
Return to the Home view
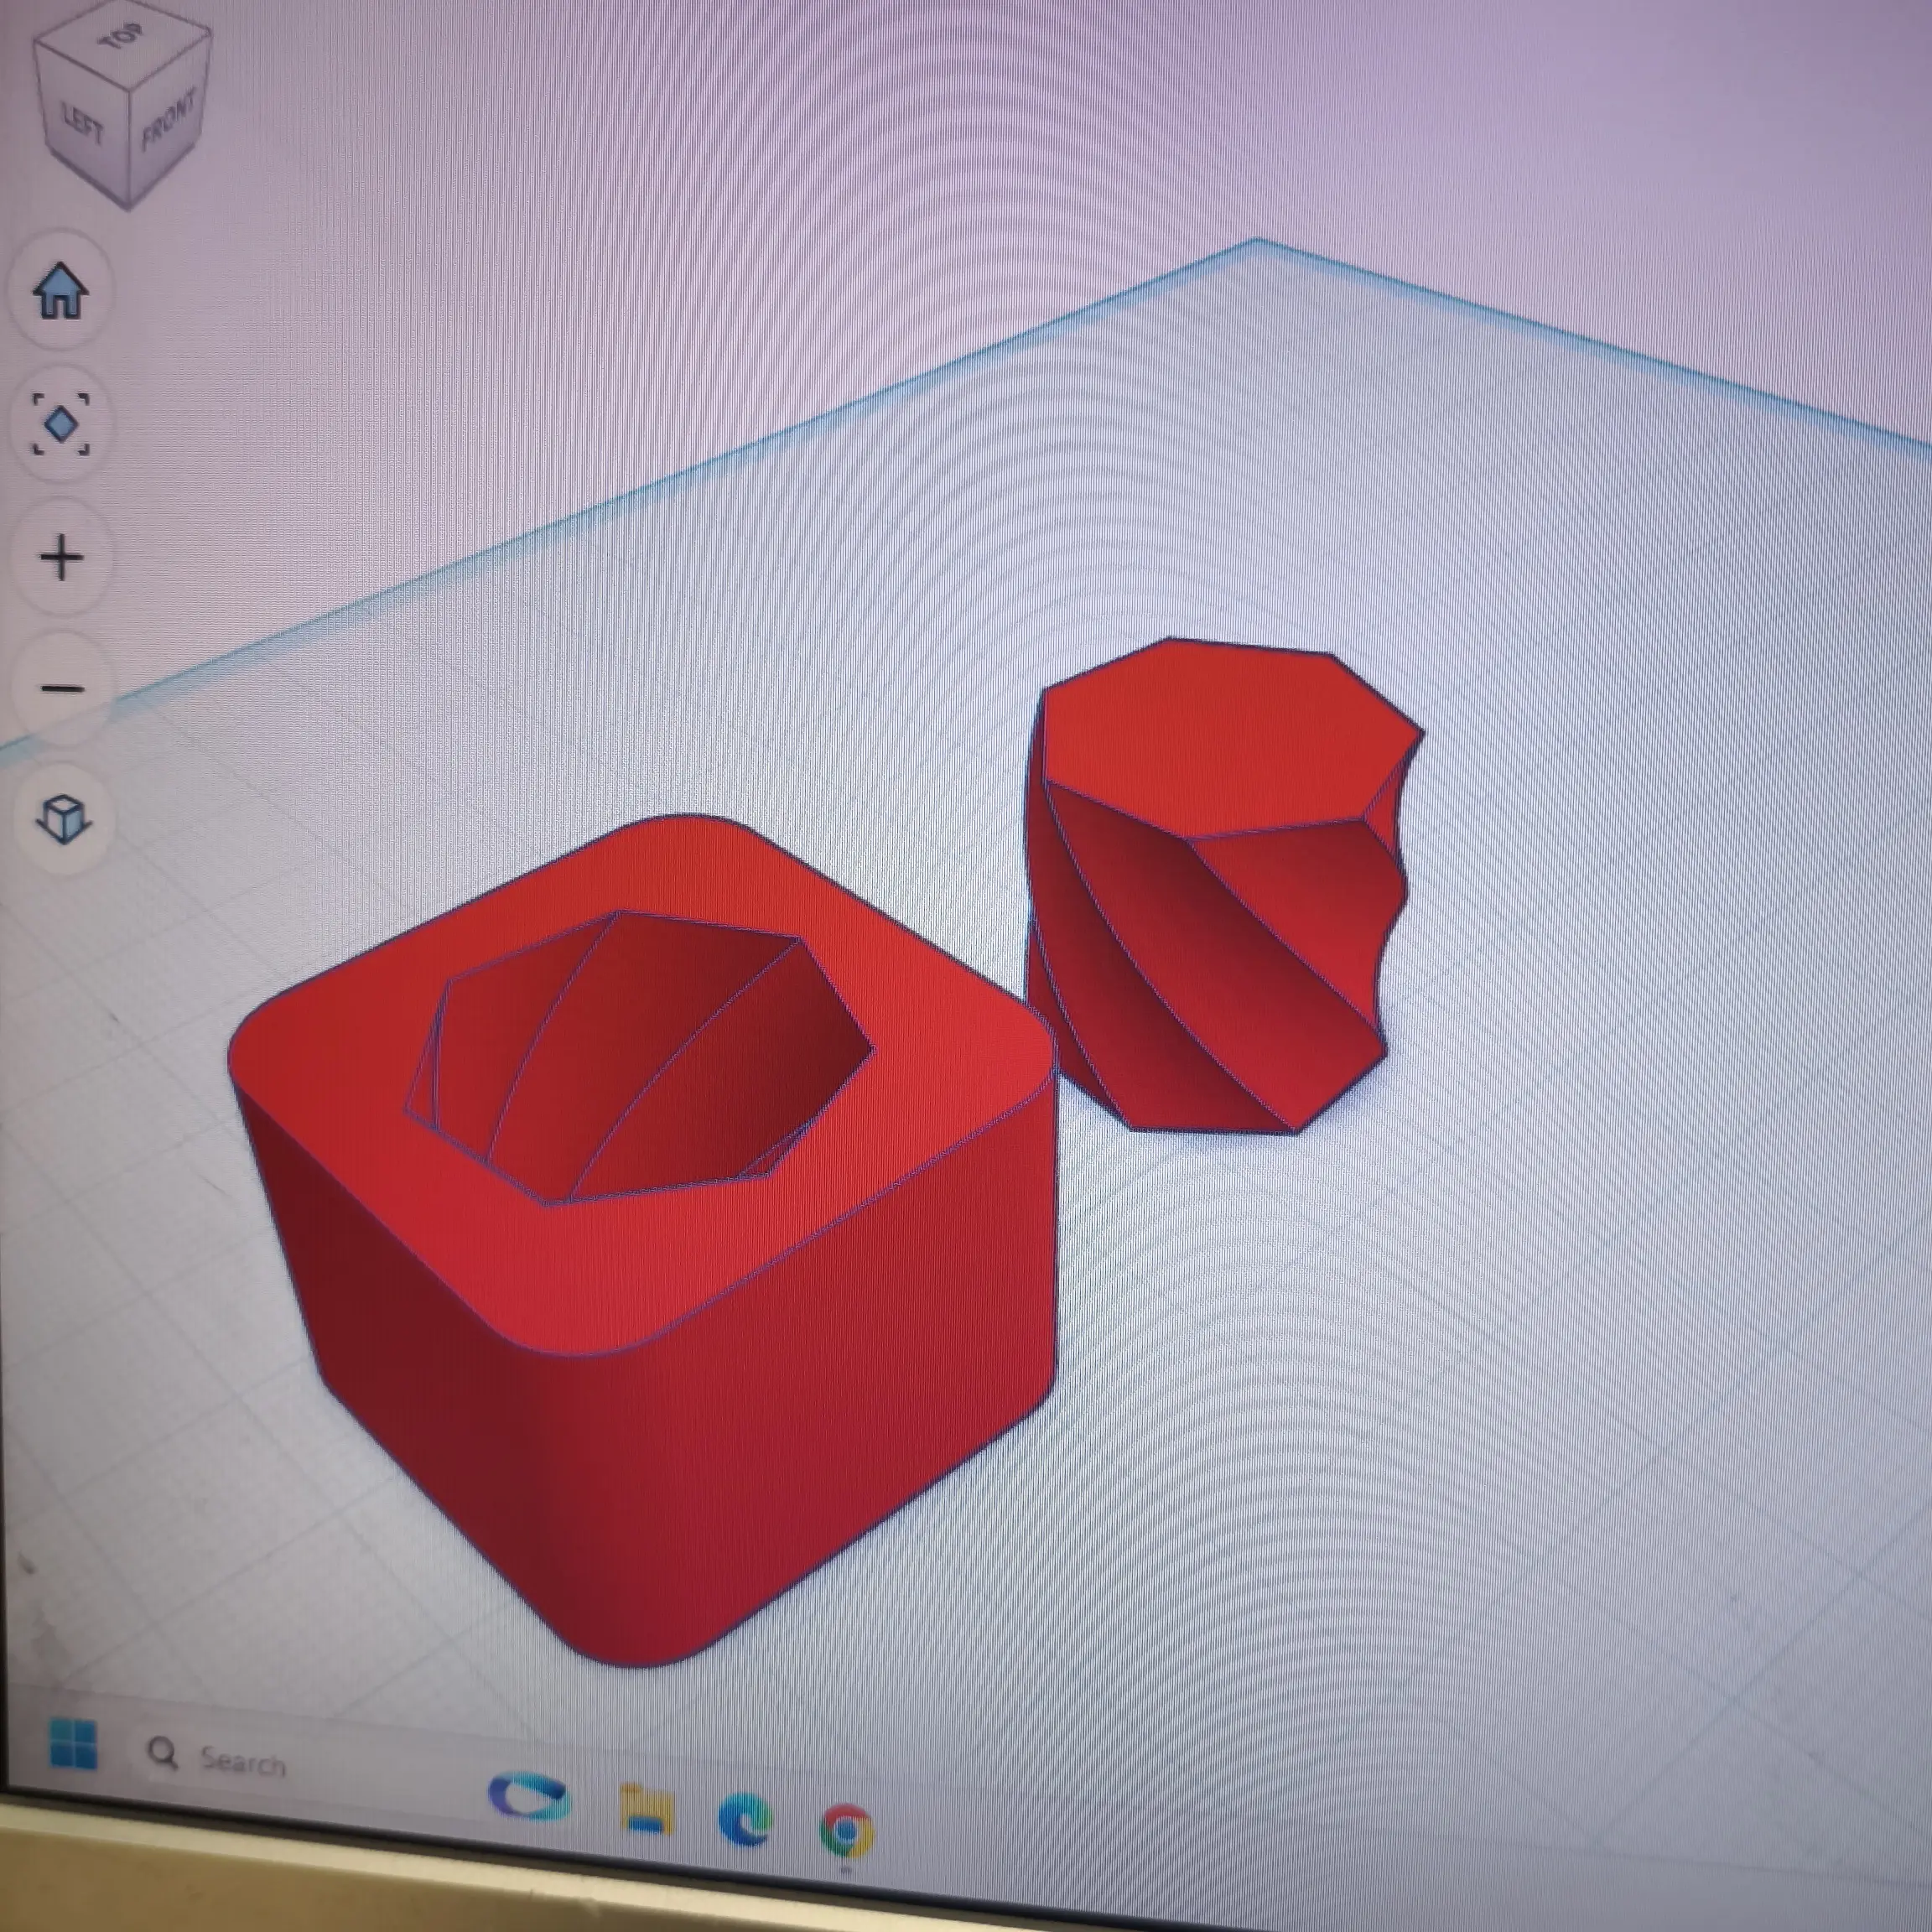pos(61,291)
